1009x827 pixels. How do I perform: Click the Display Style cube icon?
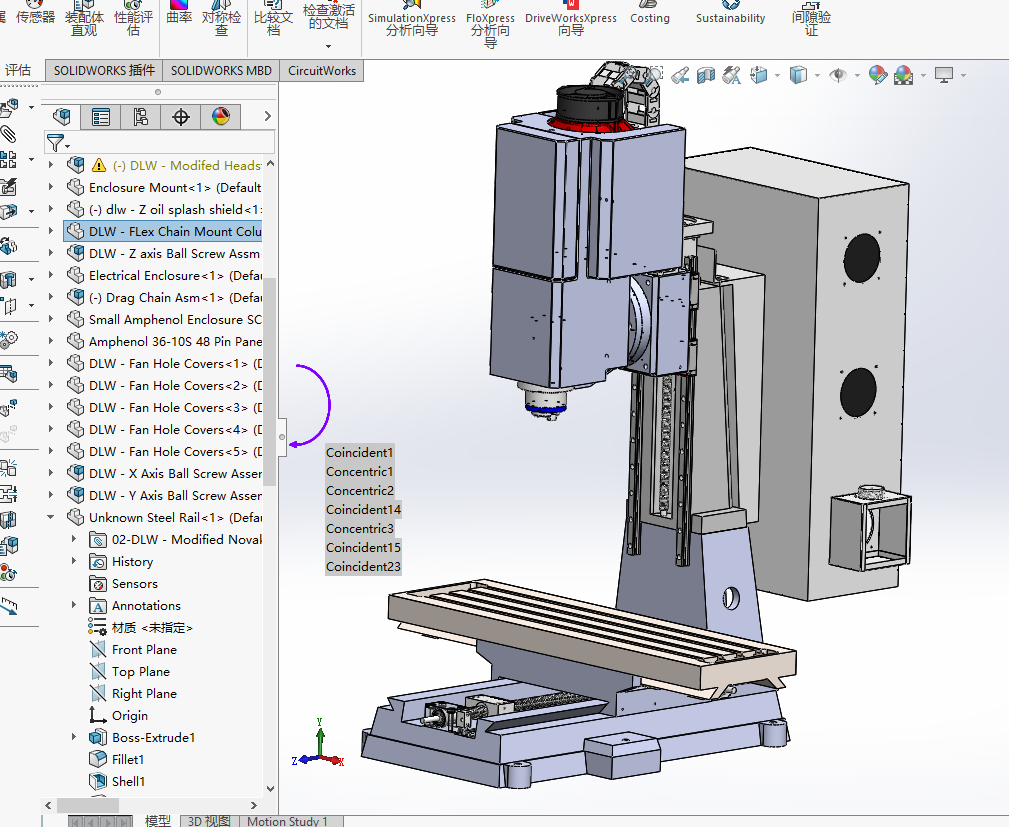[x=798, y=75]
